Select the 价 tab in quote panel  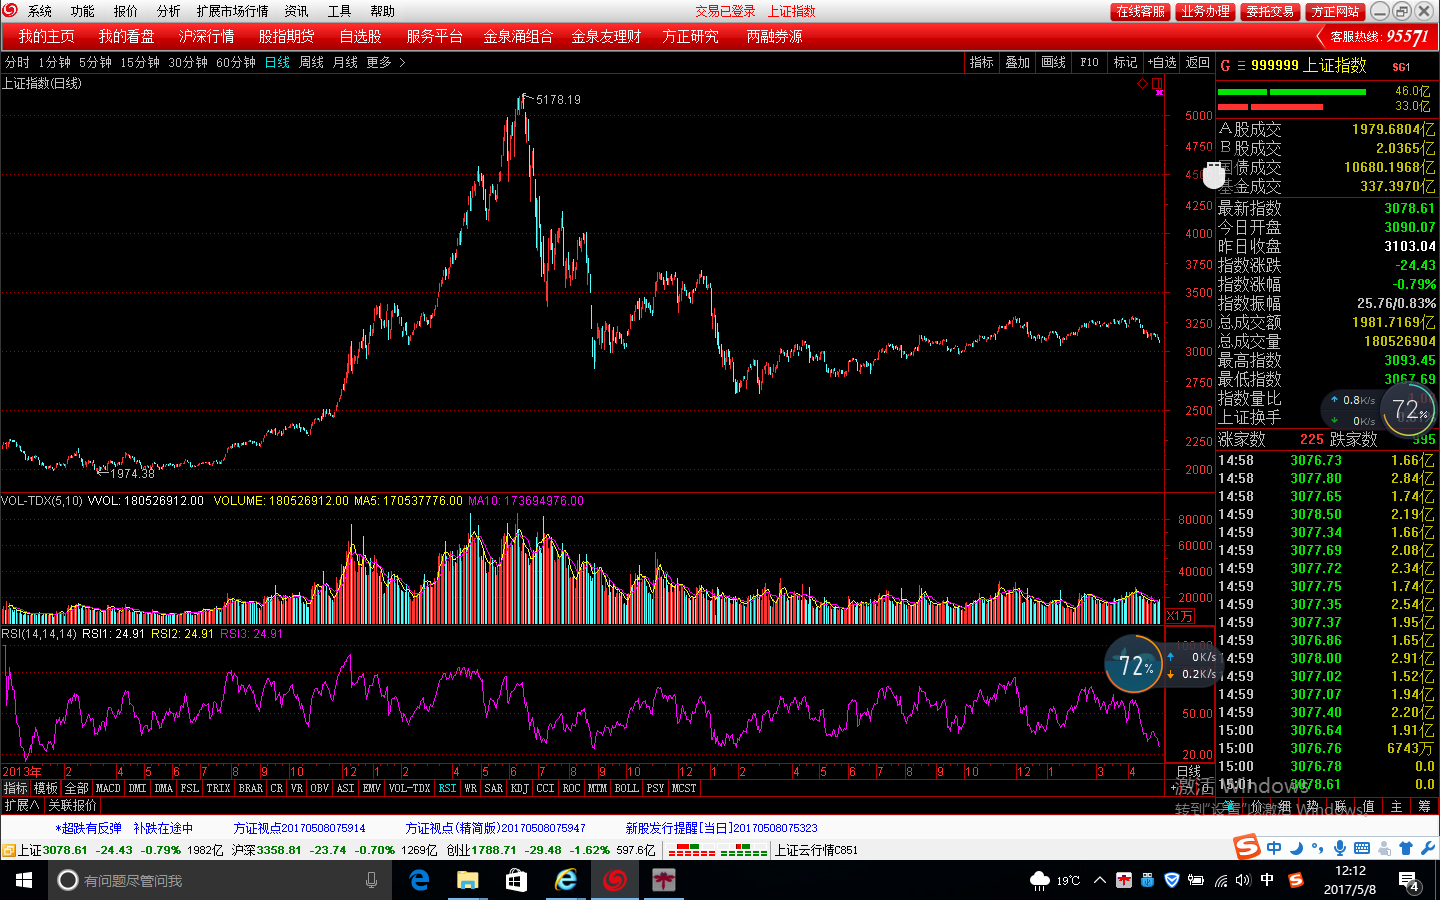point(1256,806)
